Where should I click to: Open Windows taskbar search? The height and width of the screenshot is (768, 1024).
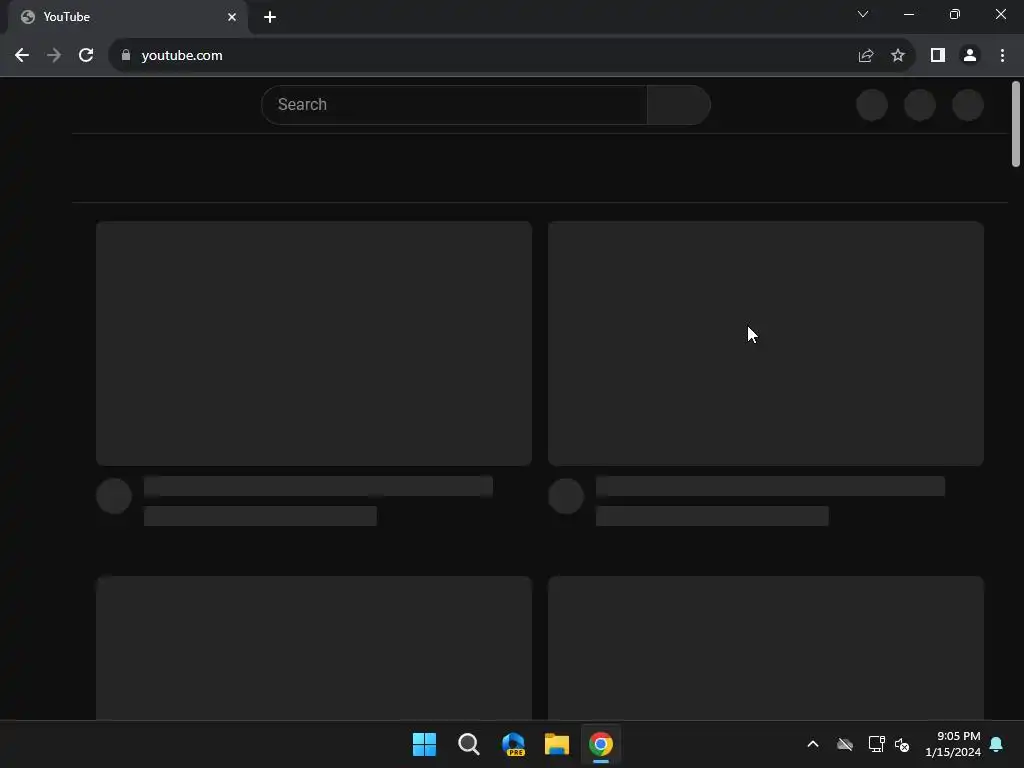[x=468, y=744]
